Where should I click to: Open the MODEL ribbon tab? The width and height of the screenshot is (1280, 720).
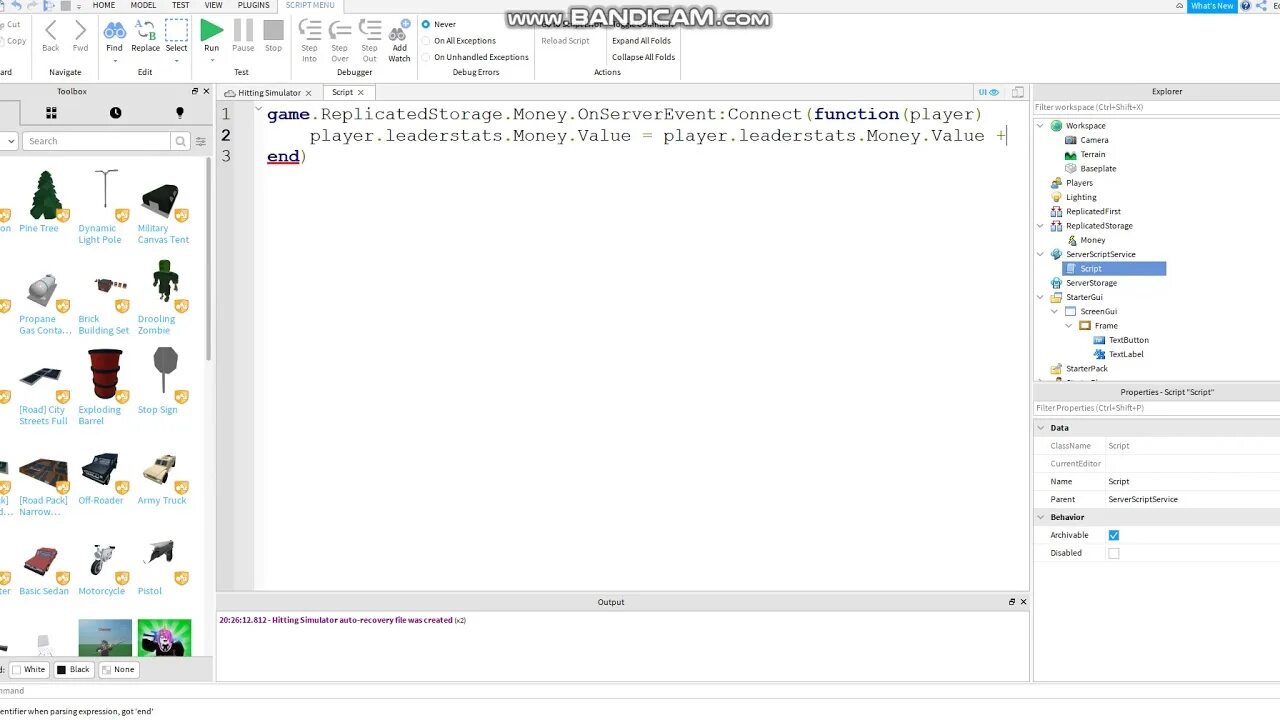coord(143,5)
